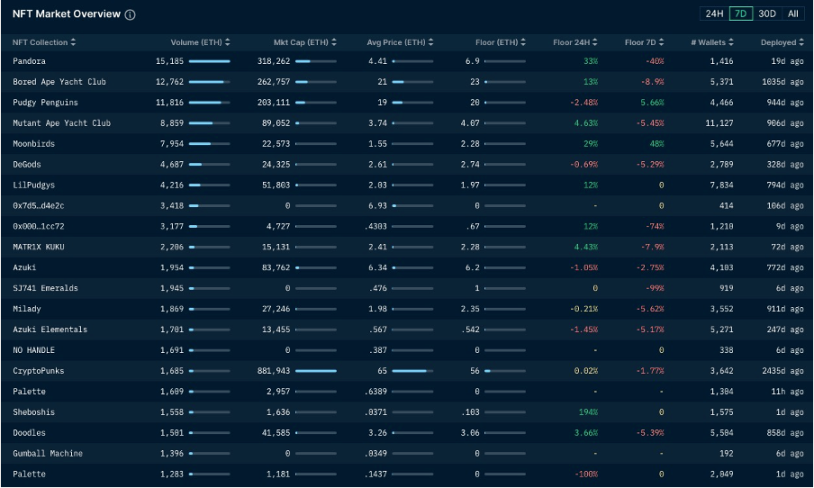Click the MATR1X KUKU collection name
The width and height of the screenshot is (814, 488).
(38, 247)
